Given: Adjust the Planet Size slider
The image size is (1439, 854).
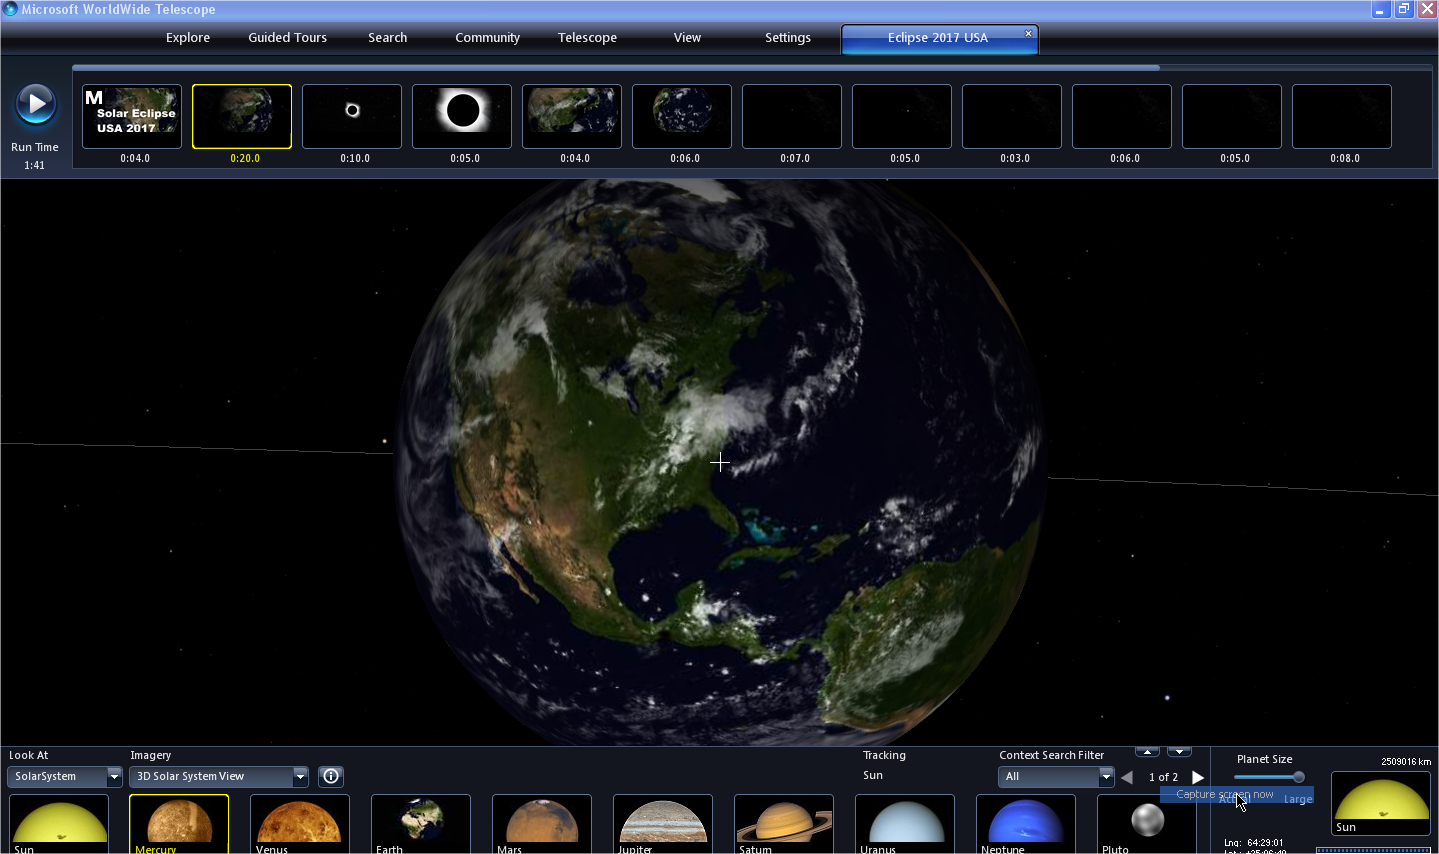Looking at the screenshot, I should coord(1298,777).
